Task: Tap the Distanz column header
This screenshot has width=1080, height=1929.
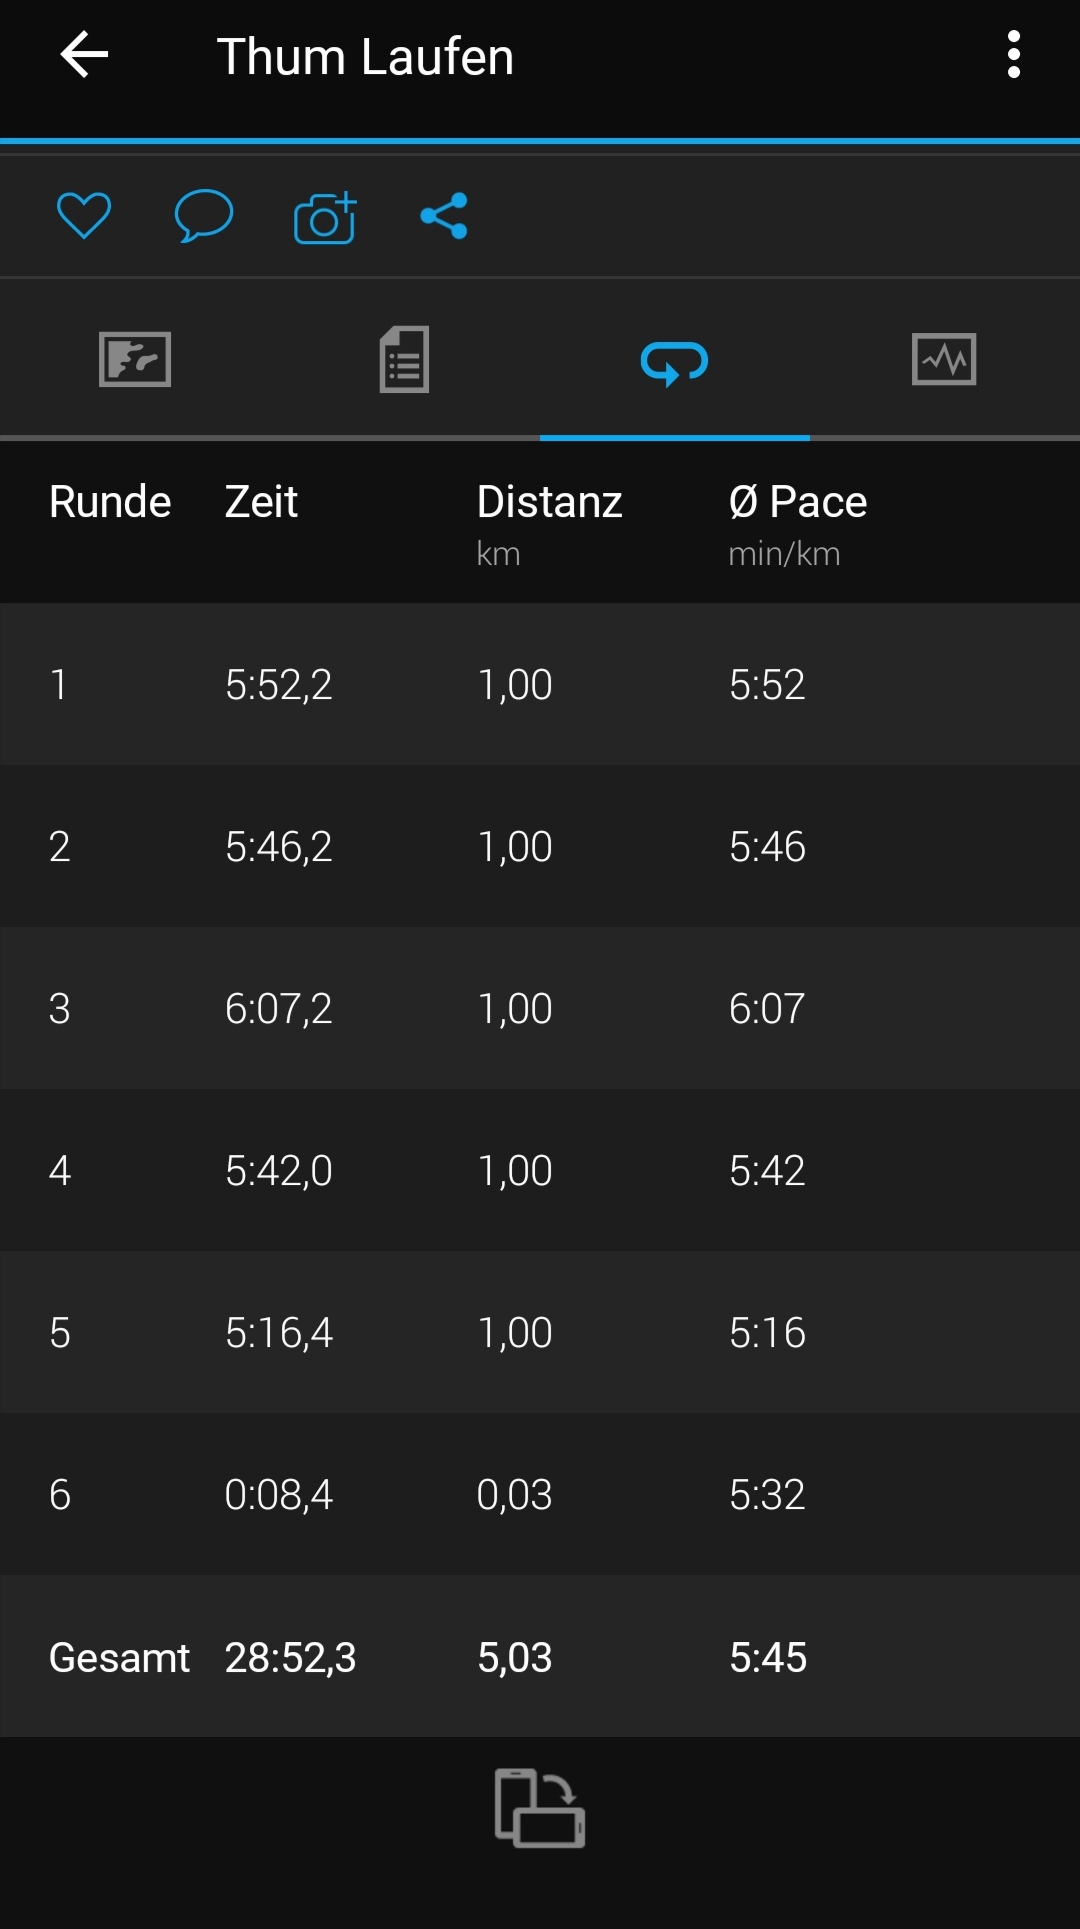Action: pyautogui.click(x=549, y=502)
